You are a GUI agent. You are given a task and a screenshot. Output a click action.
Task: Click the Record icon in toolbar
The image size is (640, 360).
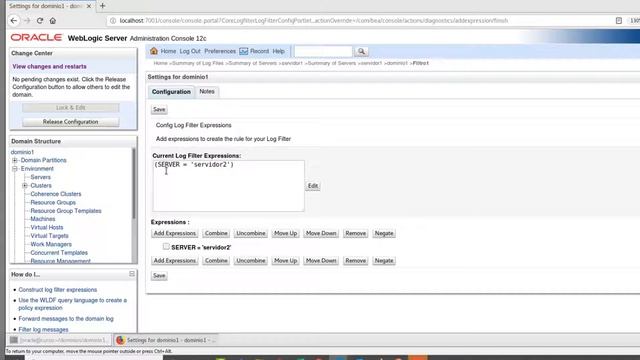(x=244, y=51)
